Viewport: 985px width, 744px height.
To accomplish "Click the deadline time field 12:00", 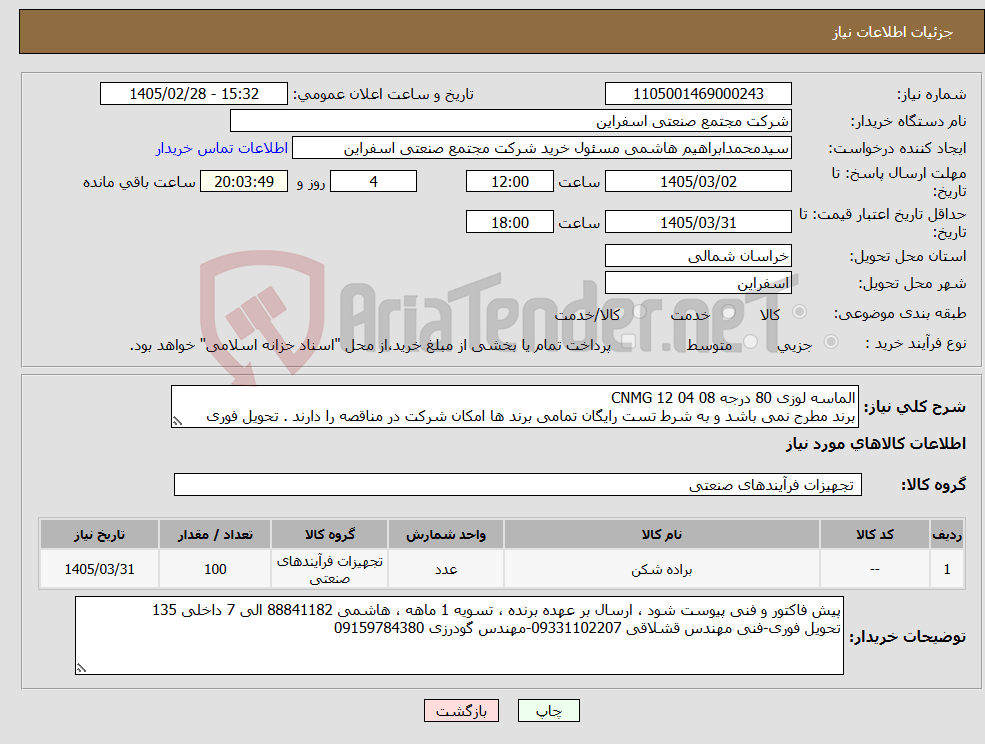I will point(509,182).
